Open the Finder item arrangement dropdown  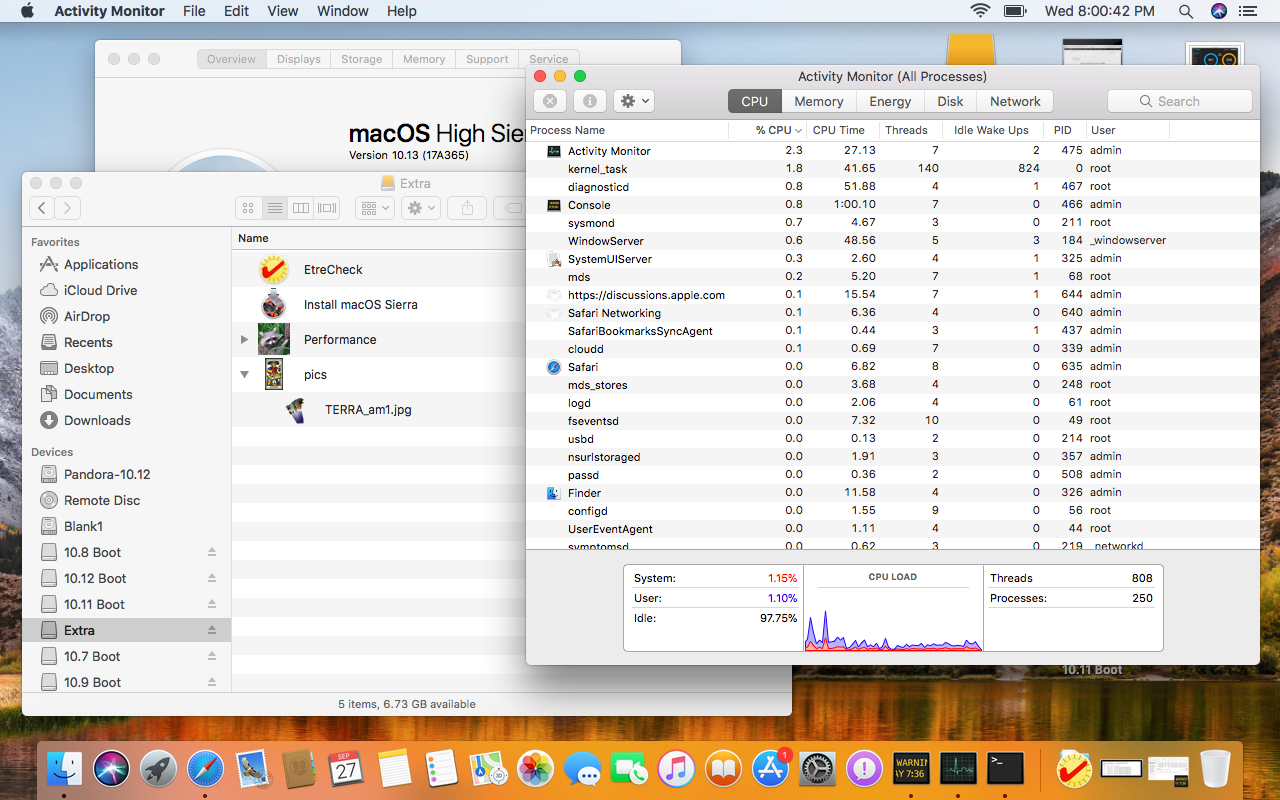coord(375,208)
